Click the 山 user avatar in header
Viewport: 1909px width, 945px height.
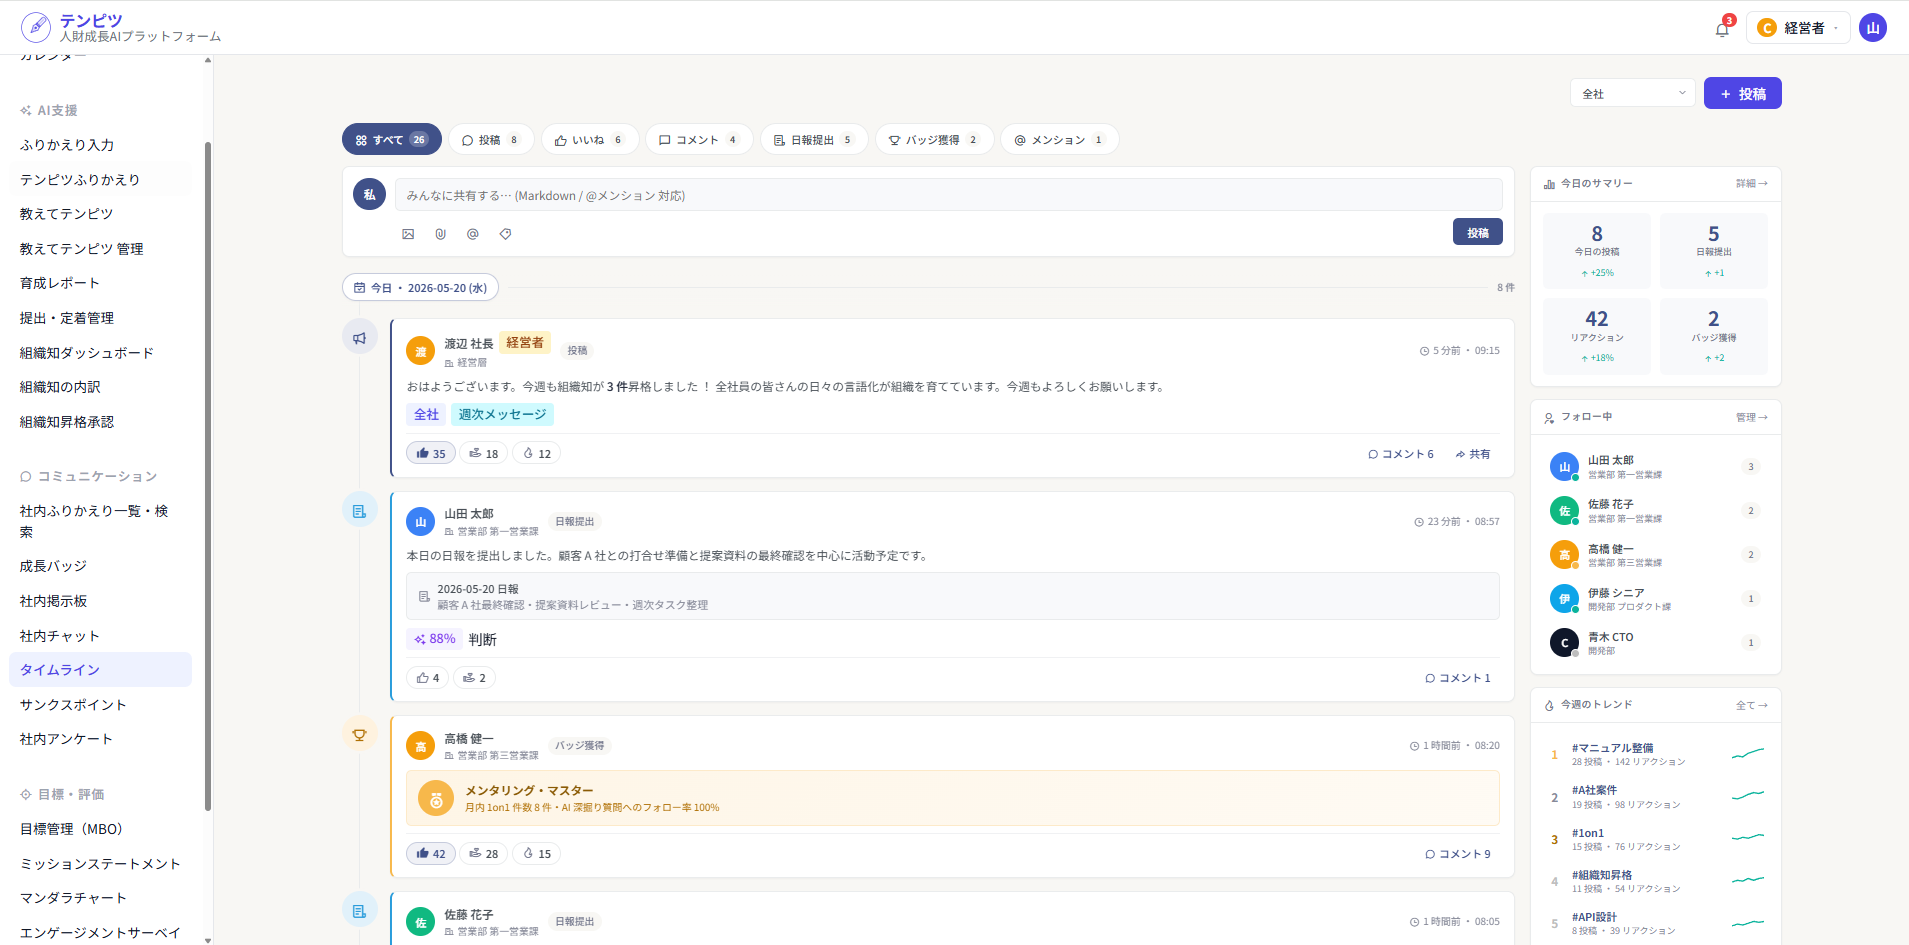click(x=1873, y=28)
